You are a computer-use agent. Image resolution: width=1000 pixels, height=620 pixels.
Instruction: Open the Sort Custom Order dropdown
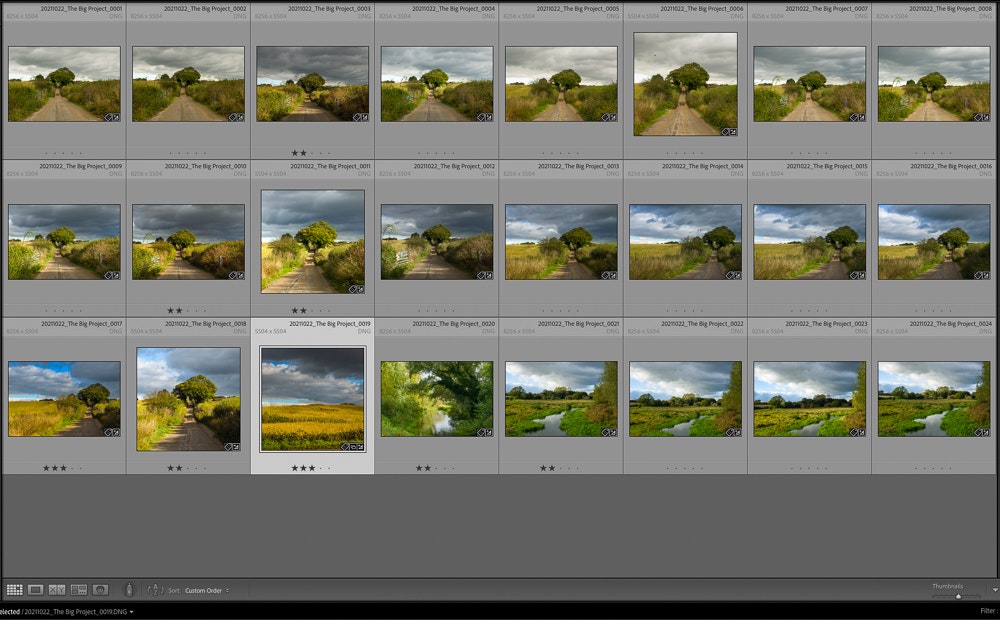(206, 591)
